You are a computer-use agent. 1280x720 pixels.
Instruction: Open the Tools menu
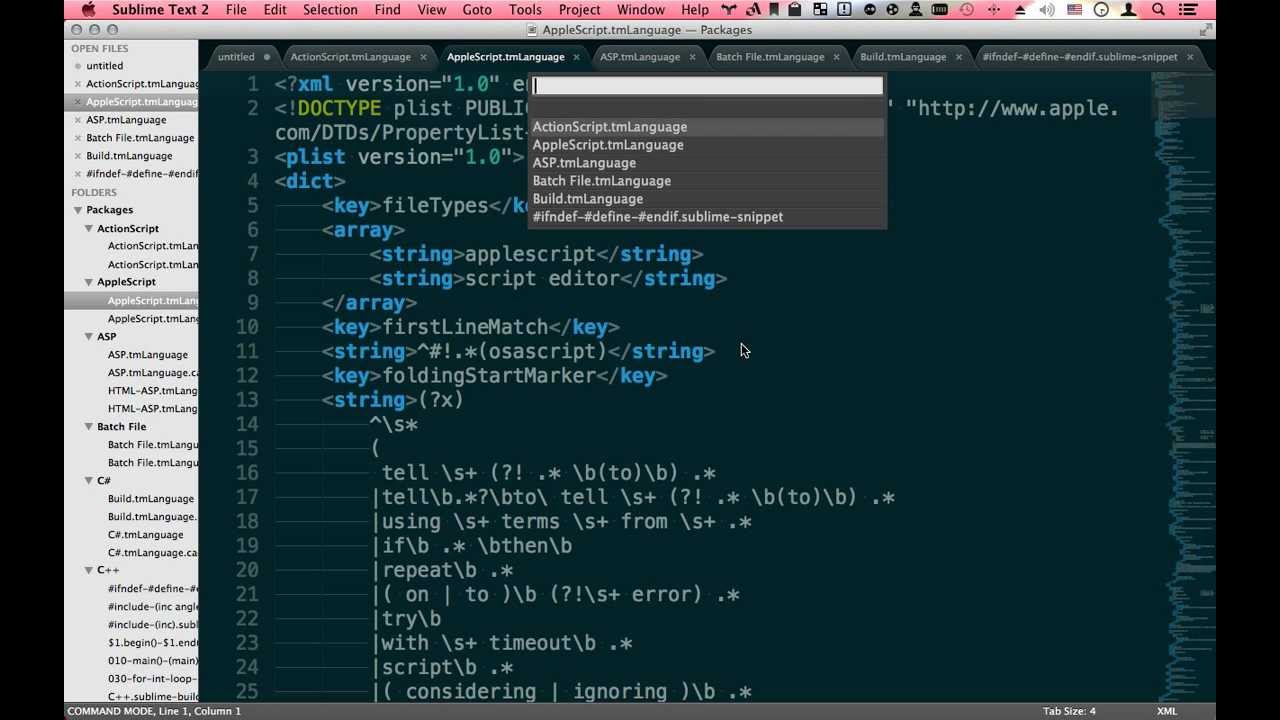(x=525, y=10)
